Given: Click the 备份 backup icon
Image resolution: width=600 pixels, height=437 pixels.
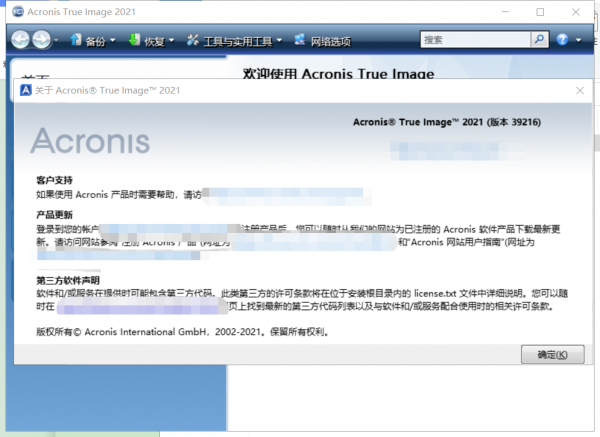Looking at the screenshot, I should click(x=76, y=39).
